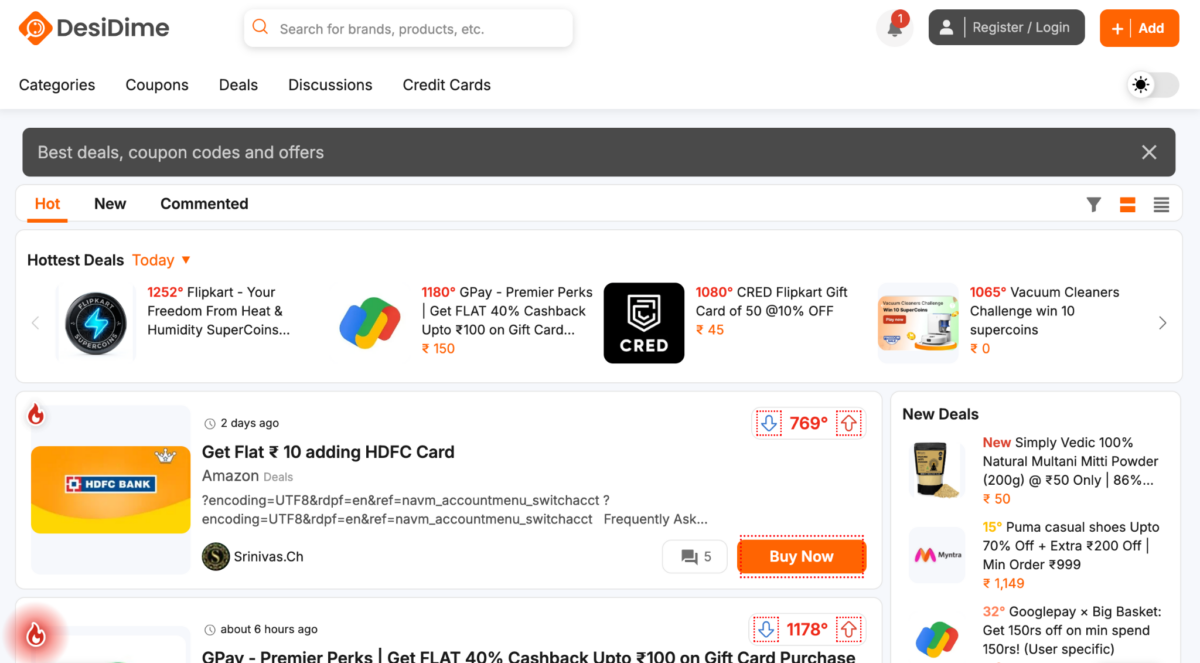Open the Today hottest deals dropdown

(x=161, y=260)
